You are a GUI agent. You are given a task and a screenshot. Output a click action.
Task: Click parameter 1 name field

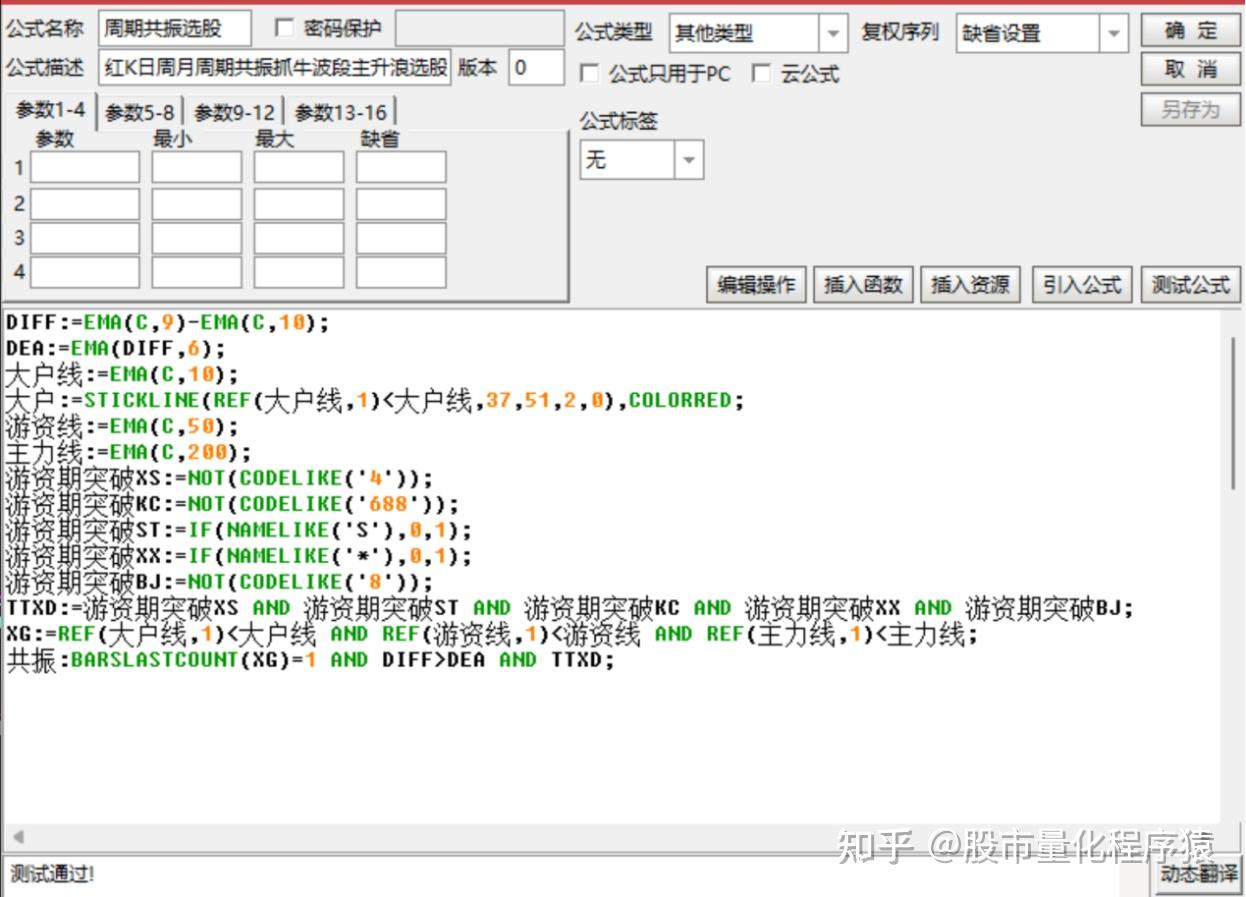pos(85,167)
